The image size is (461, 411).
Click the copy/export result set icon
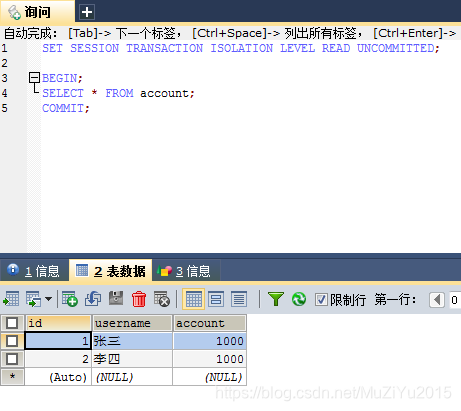tap(34, 299)
